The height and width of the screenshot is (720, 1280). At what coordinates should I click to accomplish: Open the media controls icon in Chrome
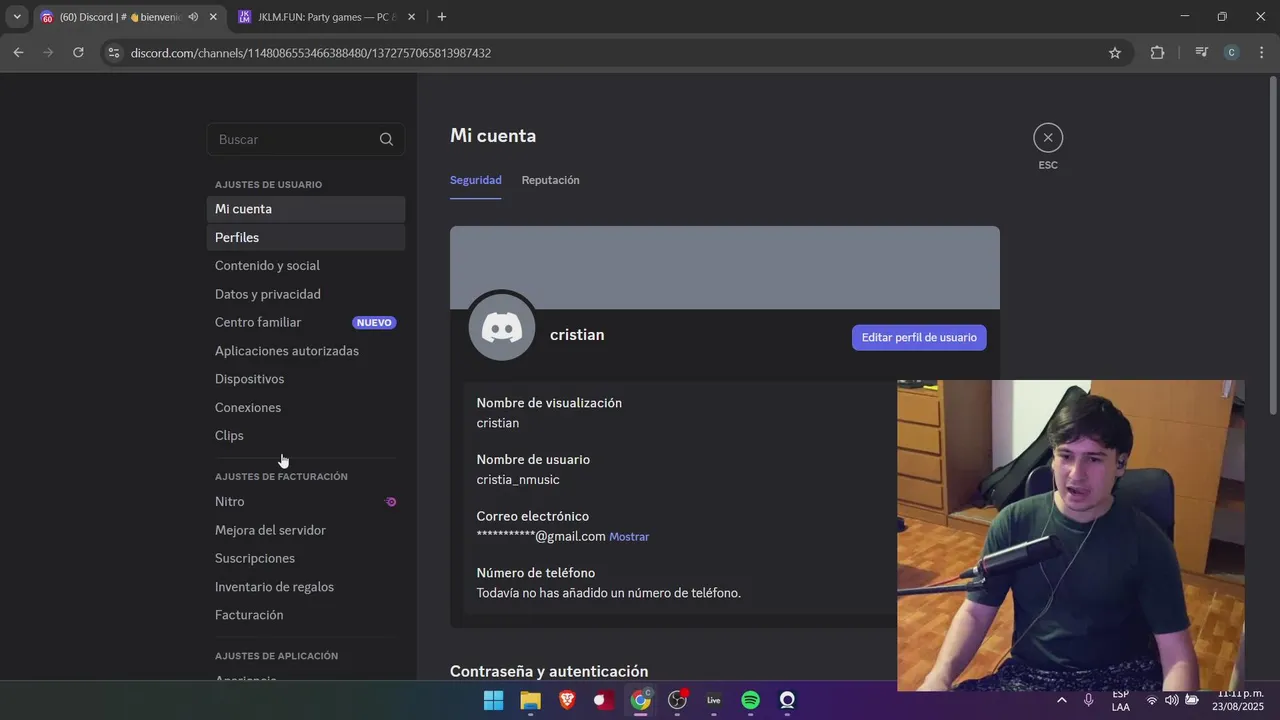(x=1202, y=53)
